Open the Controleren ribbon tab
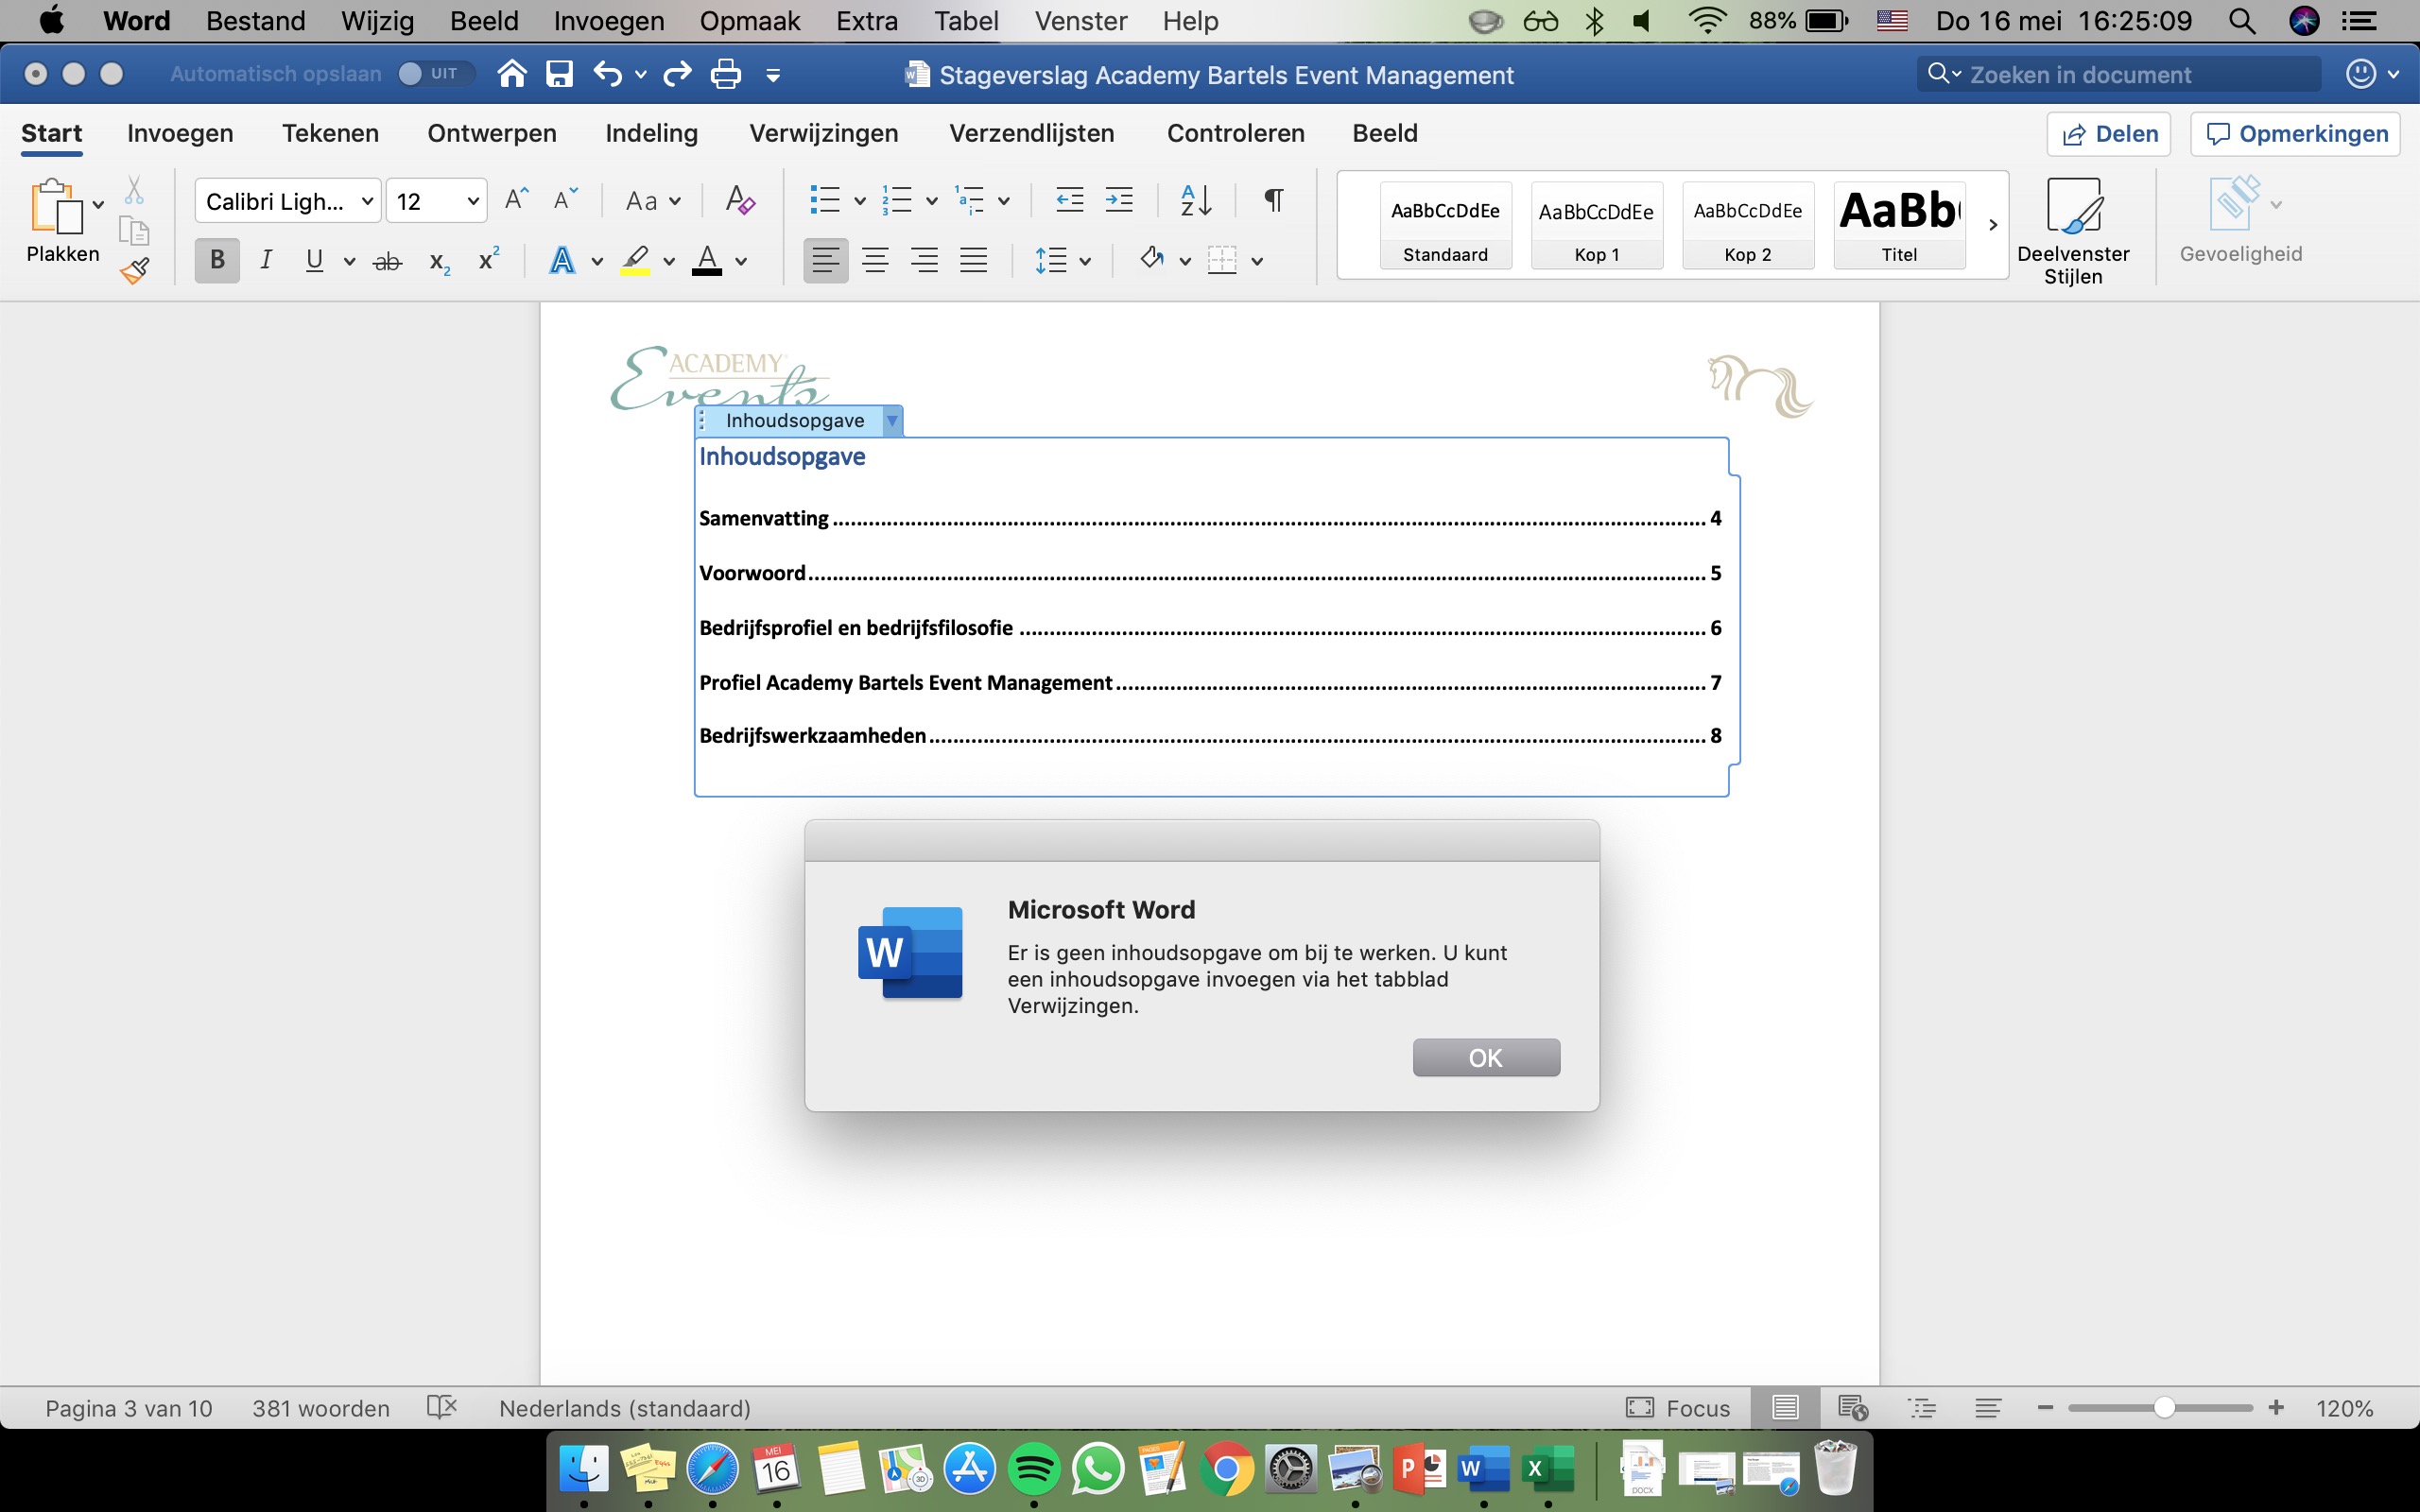The image size is (2420, 1512). click(1236, 134)
